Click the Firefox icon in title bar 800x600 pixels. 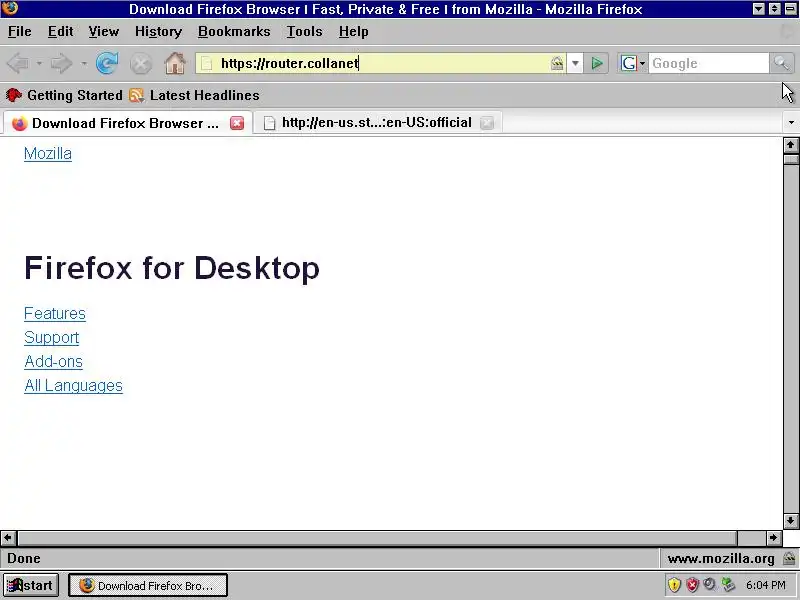[10, 8]
